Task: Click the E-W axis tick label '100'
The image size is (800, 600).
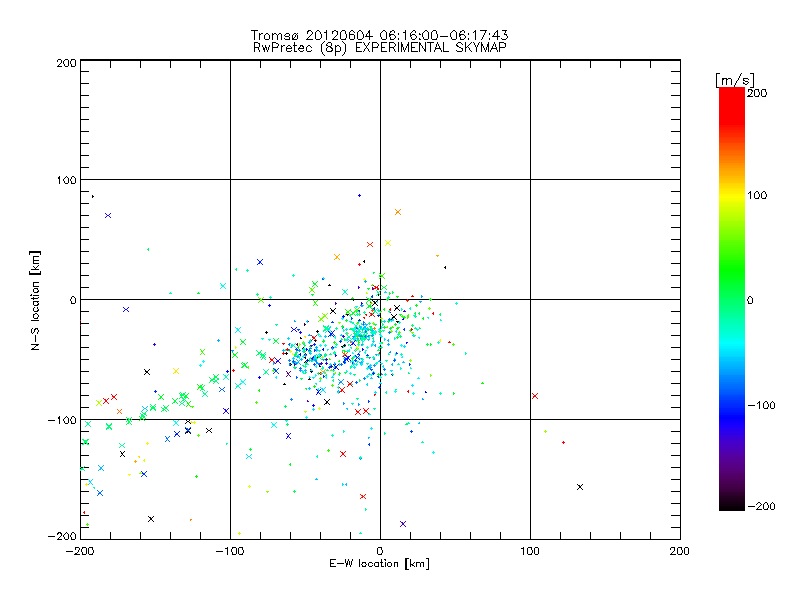Action: click(x=530, y=551)
